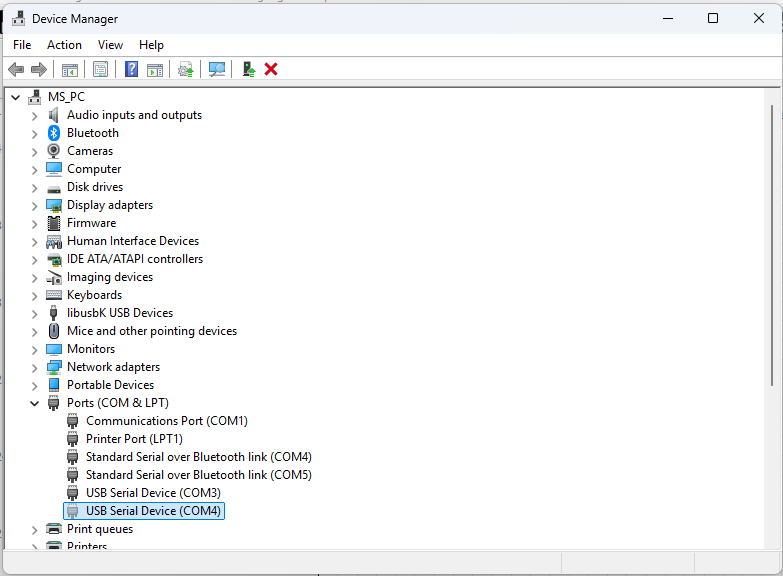Maximize the Device Manager window
This screenshot has width=783, height=576.
pyautogui.click(x=713, y=18)
